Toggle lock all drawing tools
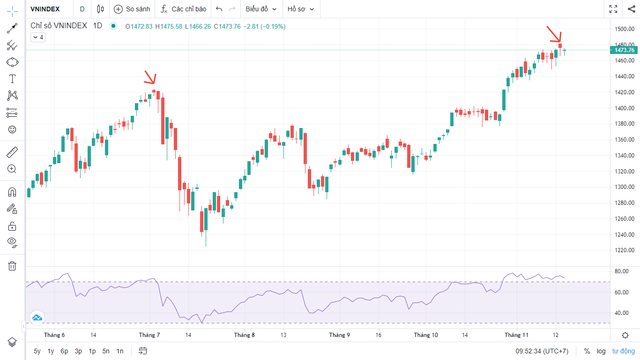 pyautogui.click(x=12, y=226)
